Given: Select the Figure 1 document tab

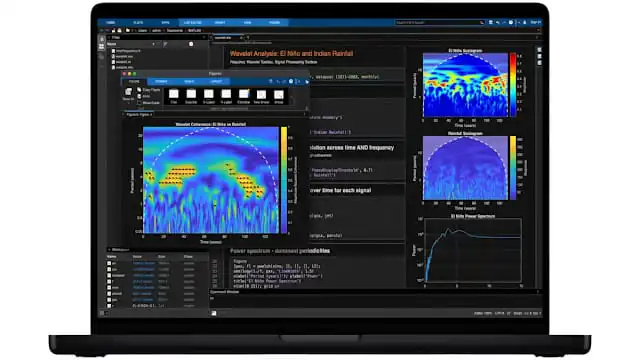Looking at the screenshot, I should click(x=138, y=114).
